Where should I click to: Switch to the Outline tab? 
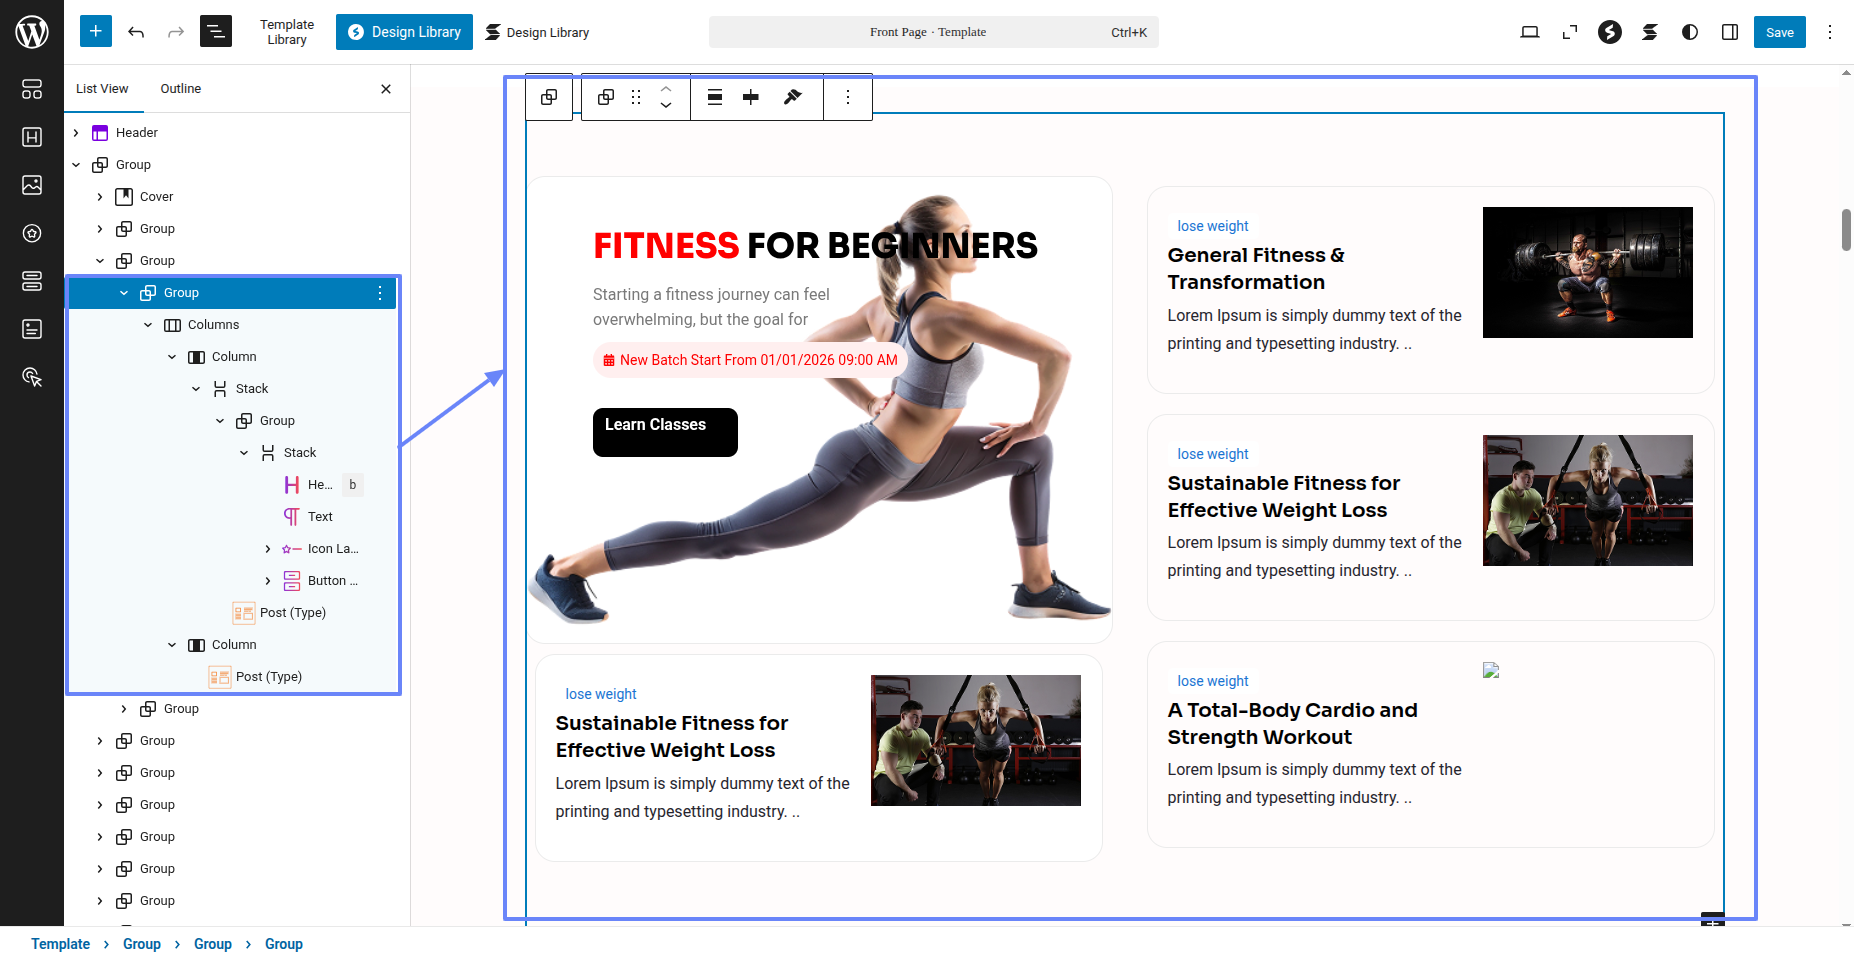coord(180,89)
